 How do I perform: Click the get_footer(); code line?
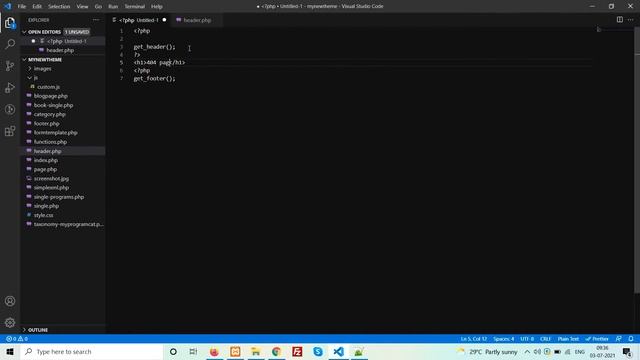click(x=155, y=78)
